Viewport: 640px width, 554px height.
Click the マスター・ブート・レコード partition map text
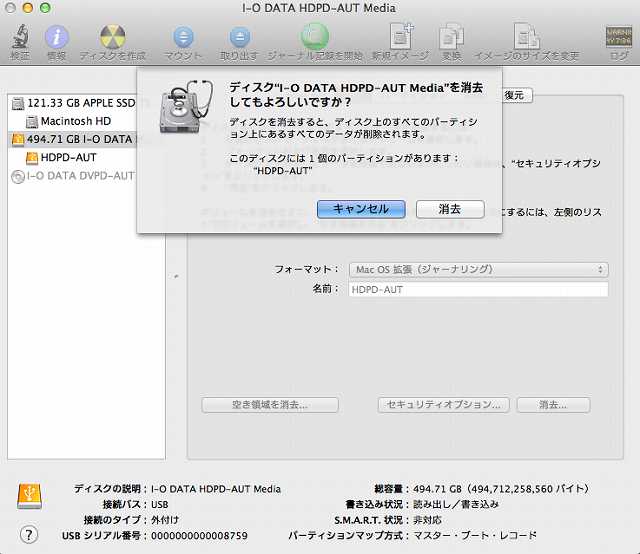475,535
